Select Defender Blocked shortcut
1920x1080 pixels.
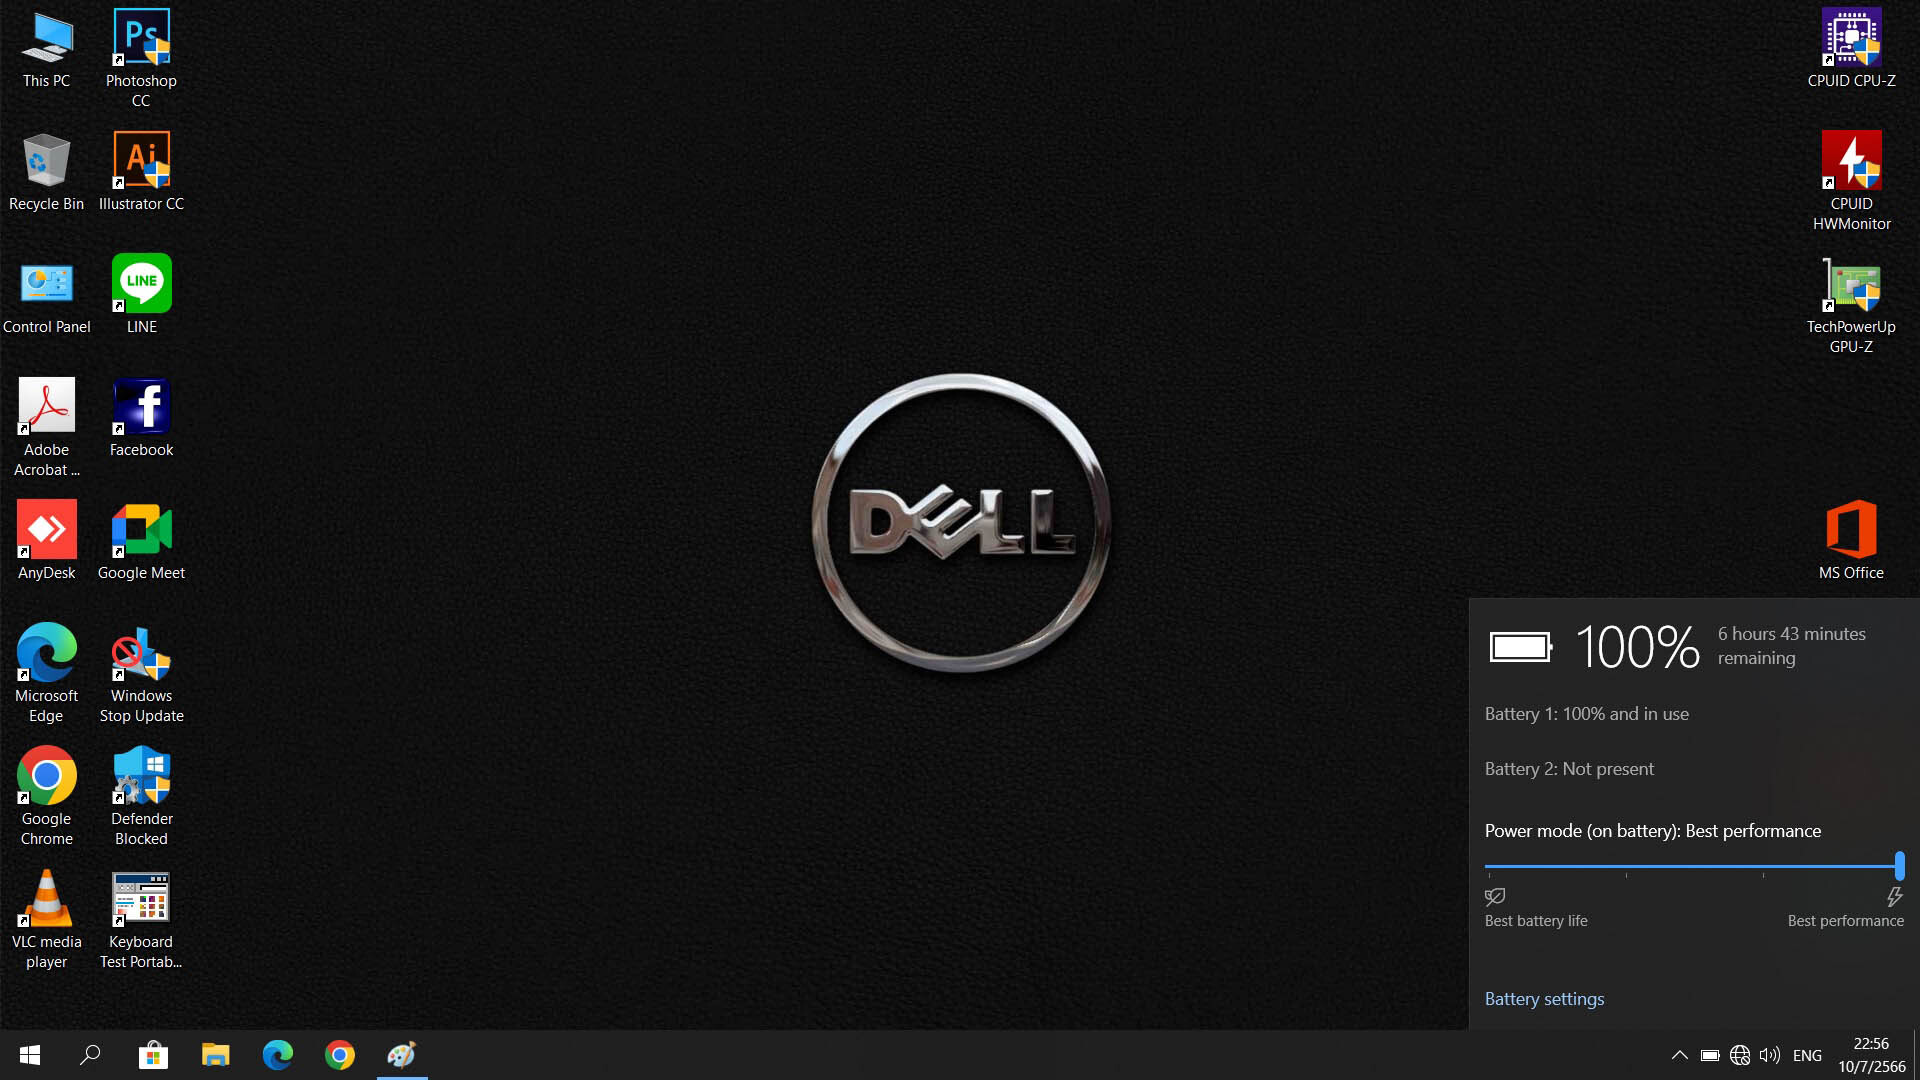141,796
